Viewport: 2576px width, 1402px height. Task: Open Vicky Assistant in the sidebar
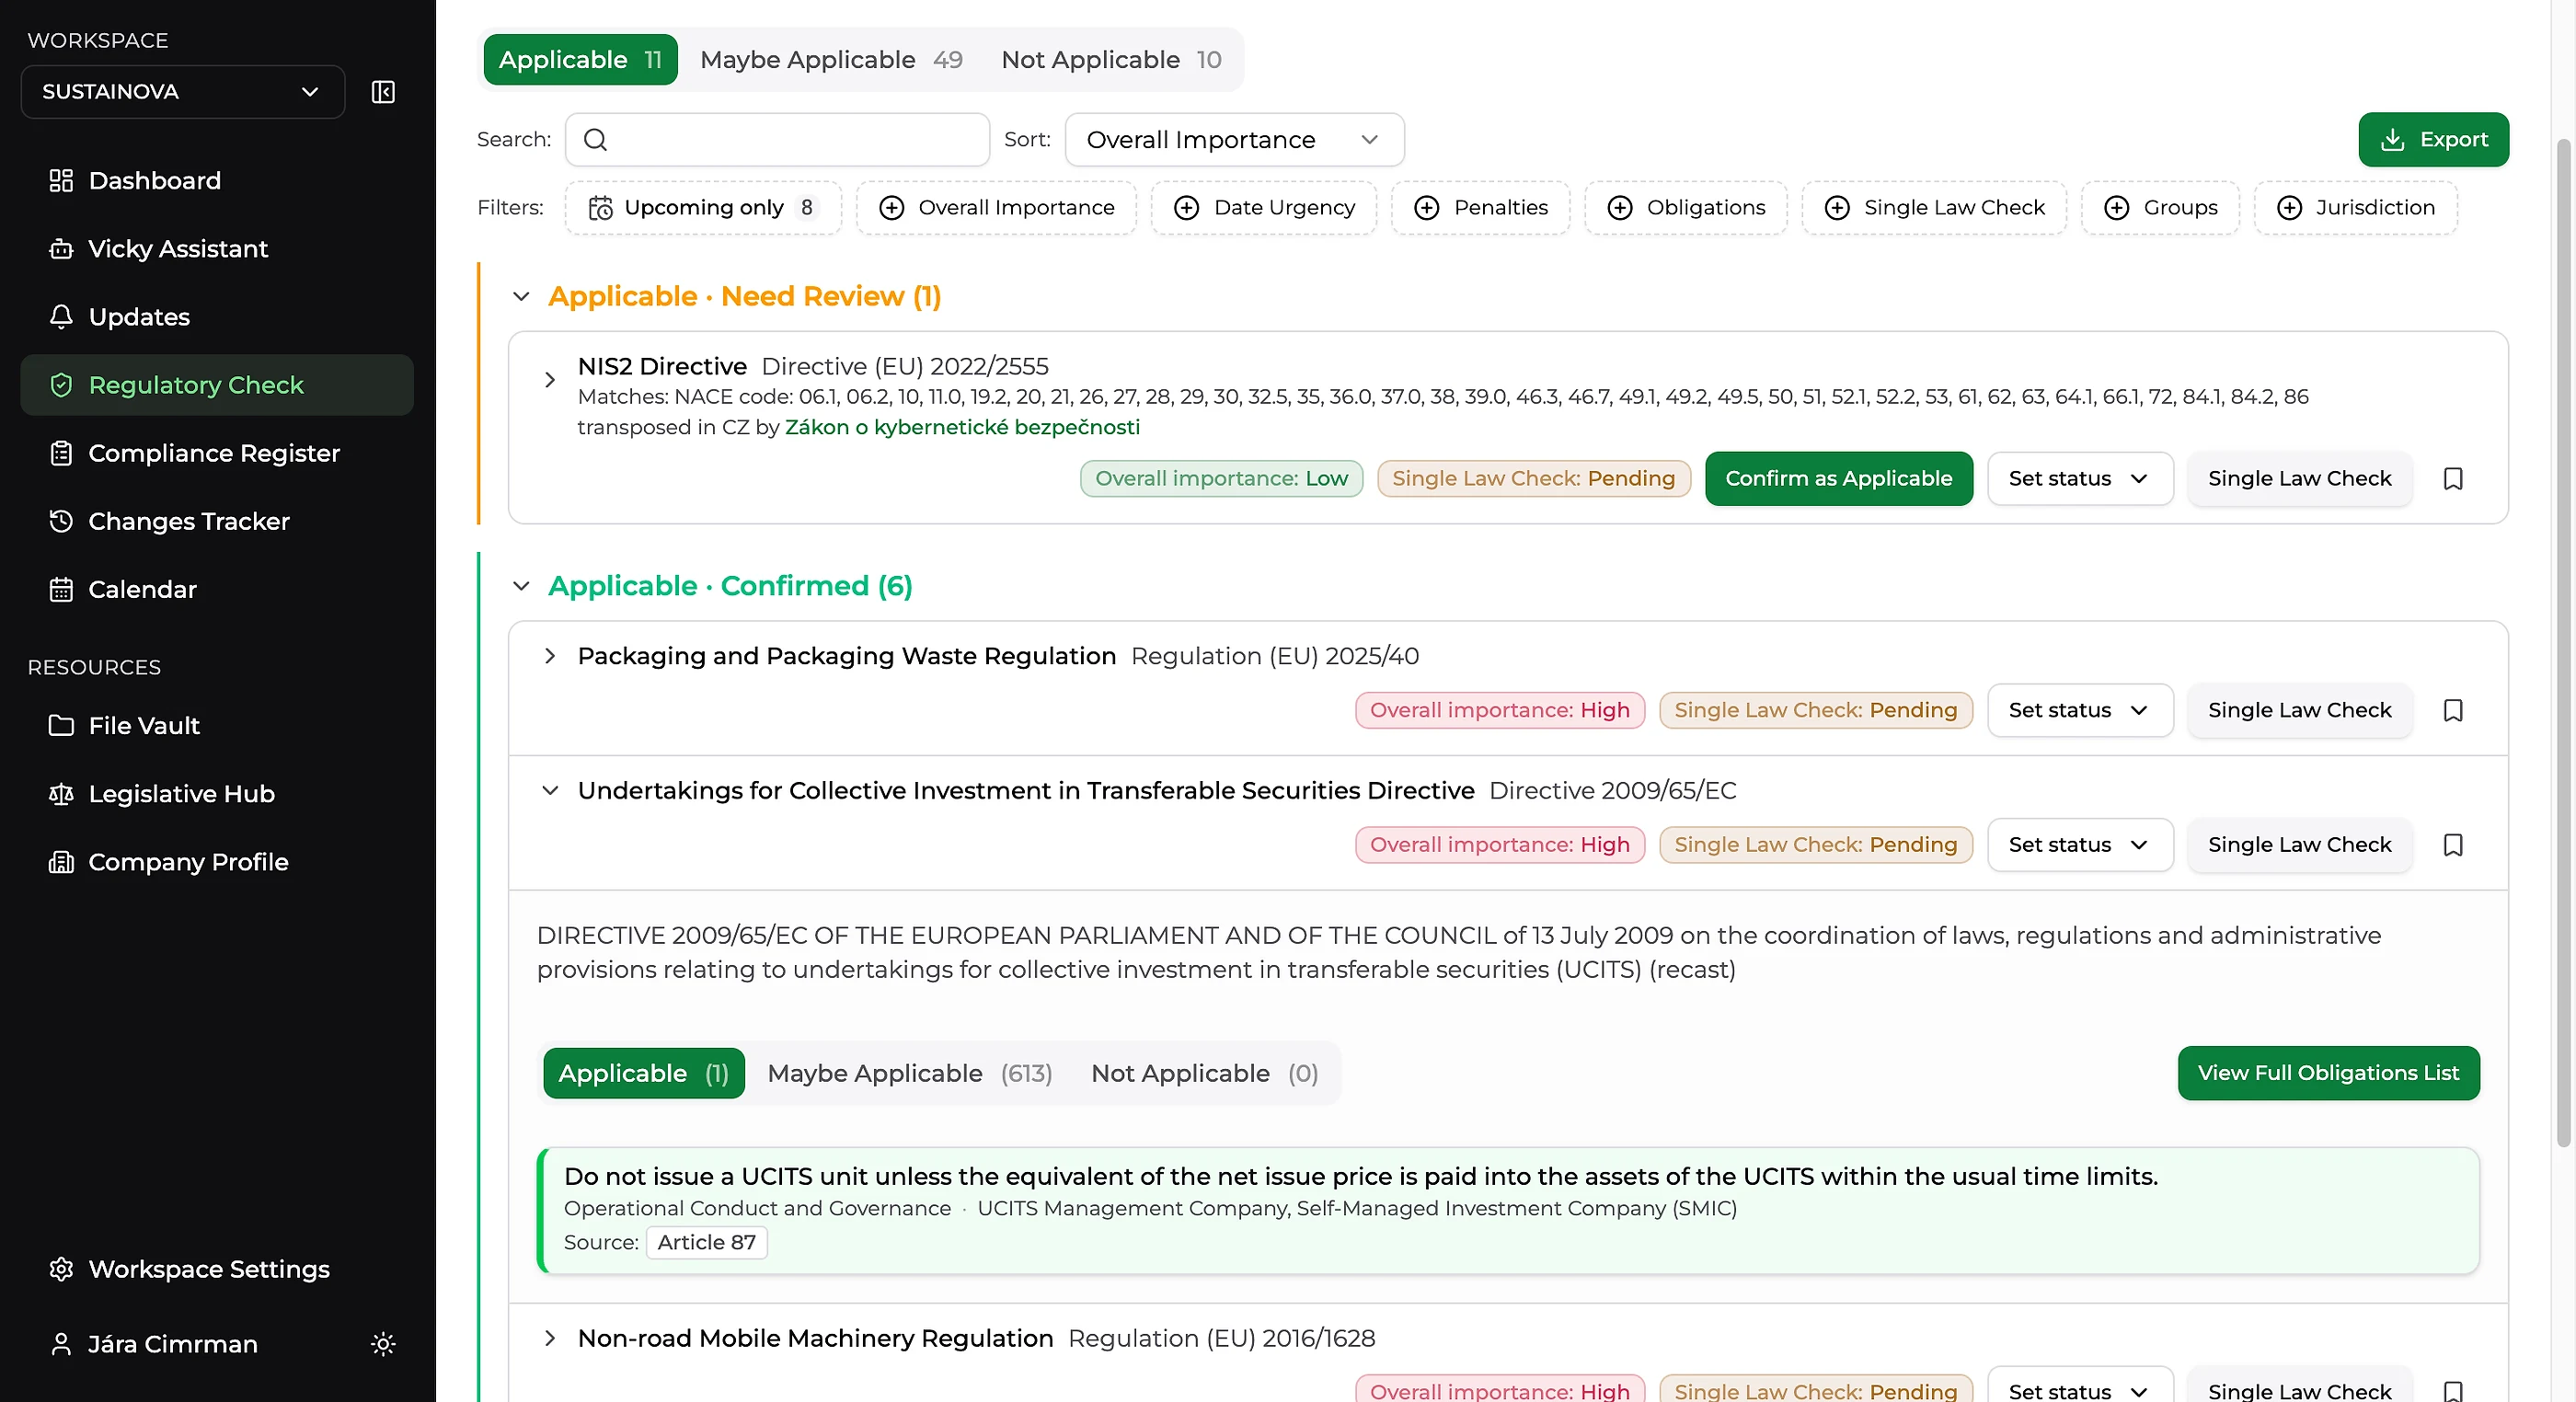217,249
